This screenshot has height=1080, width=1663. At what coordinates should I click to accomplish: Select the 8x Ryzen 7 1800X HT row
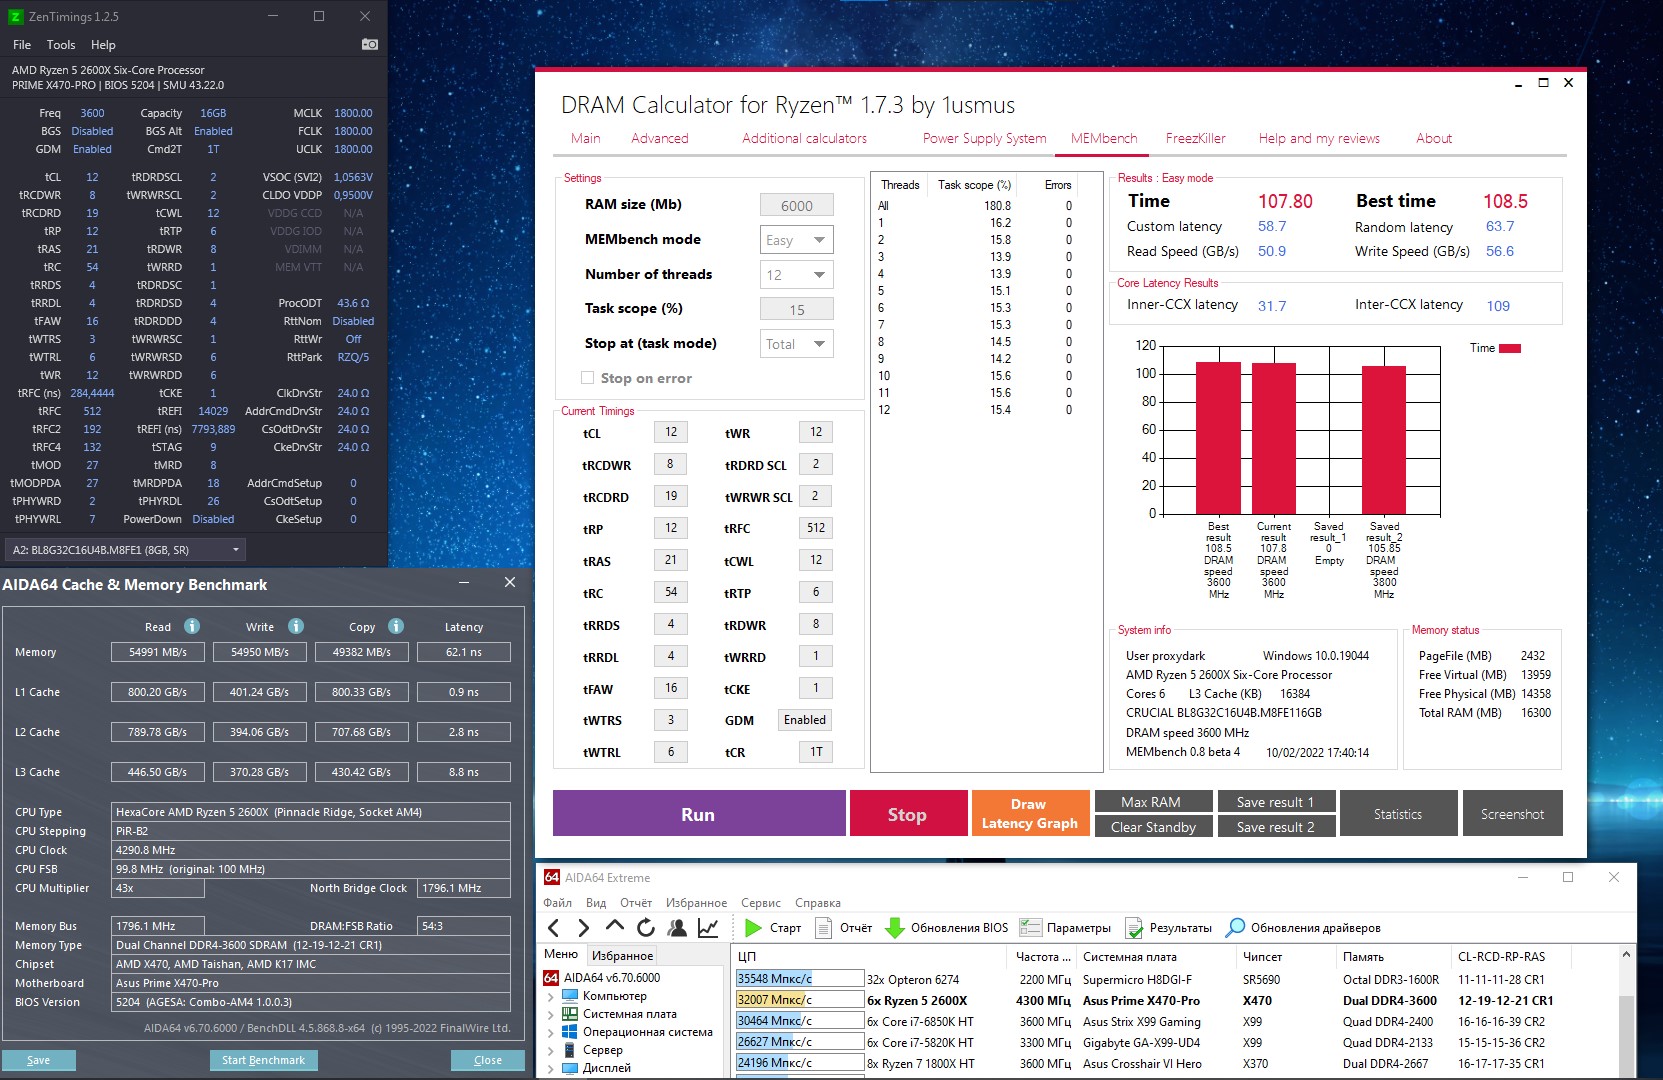coord(1175,1063)
